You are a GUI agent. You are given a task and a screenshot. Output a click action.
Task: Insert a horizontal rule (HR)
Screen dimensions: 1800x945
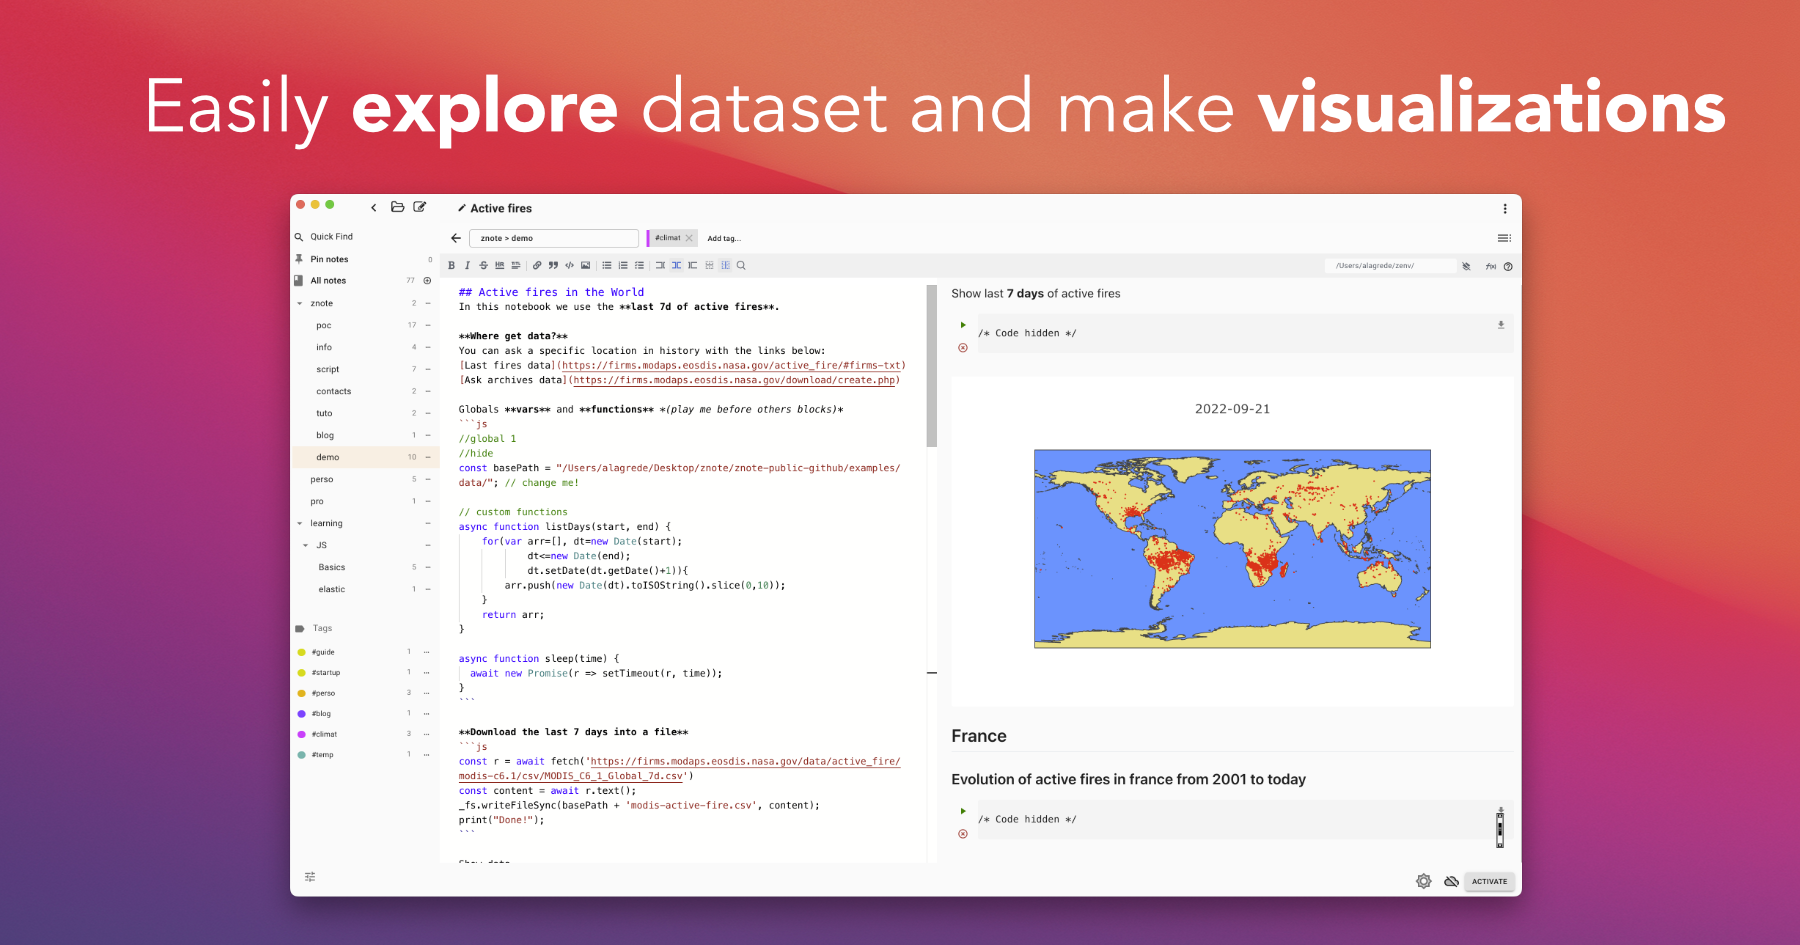[x=499, y=265]
